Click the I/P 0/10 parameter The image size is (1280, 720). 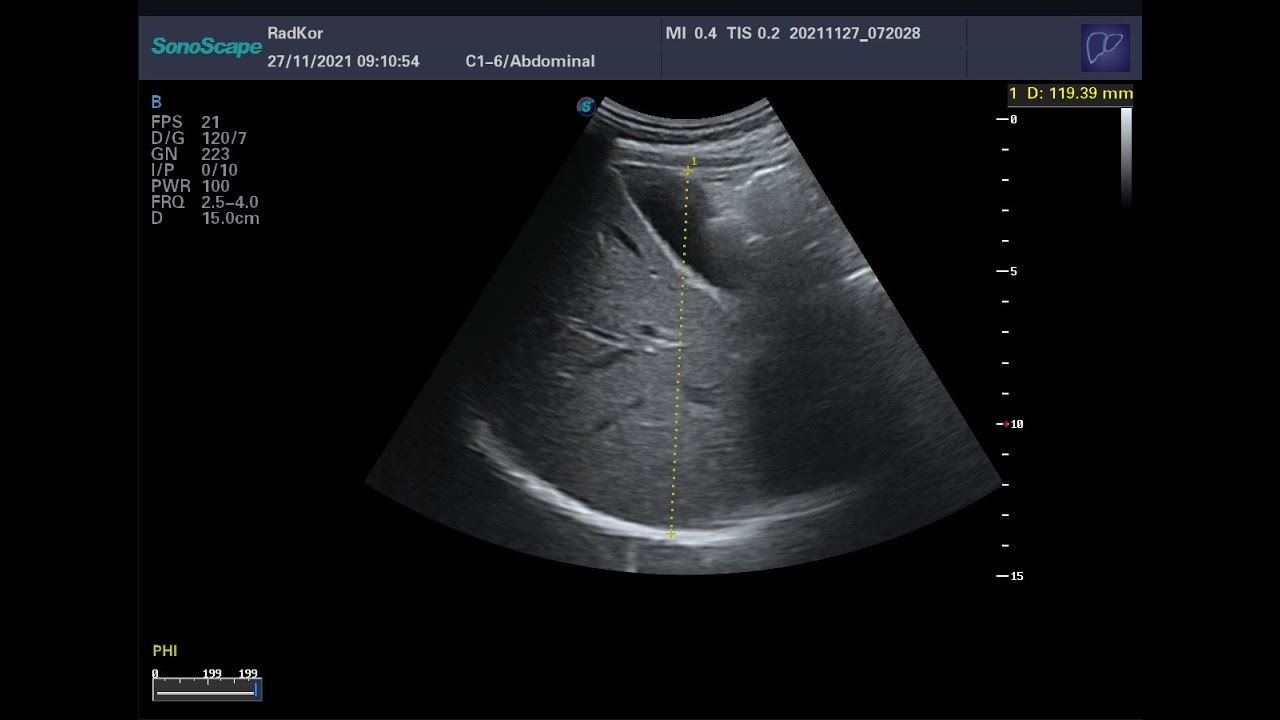194,170
